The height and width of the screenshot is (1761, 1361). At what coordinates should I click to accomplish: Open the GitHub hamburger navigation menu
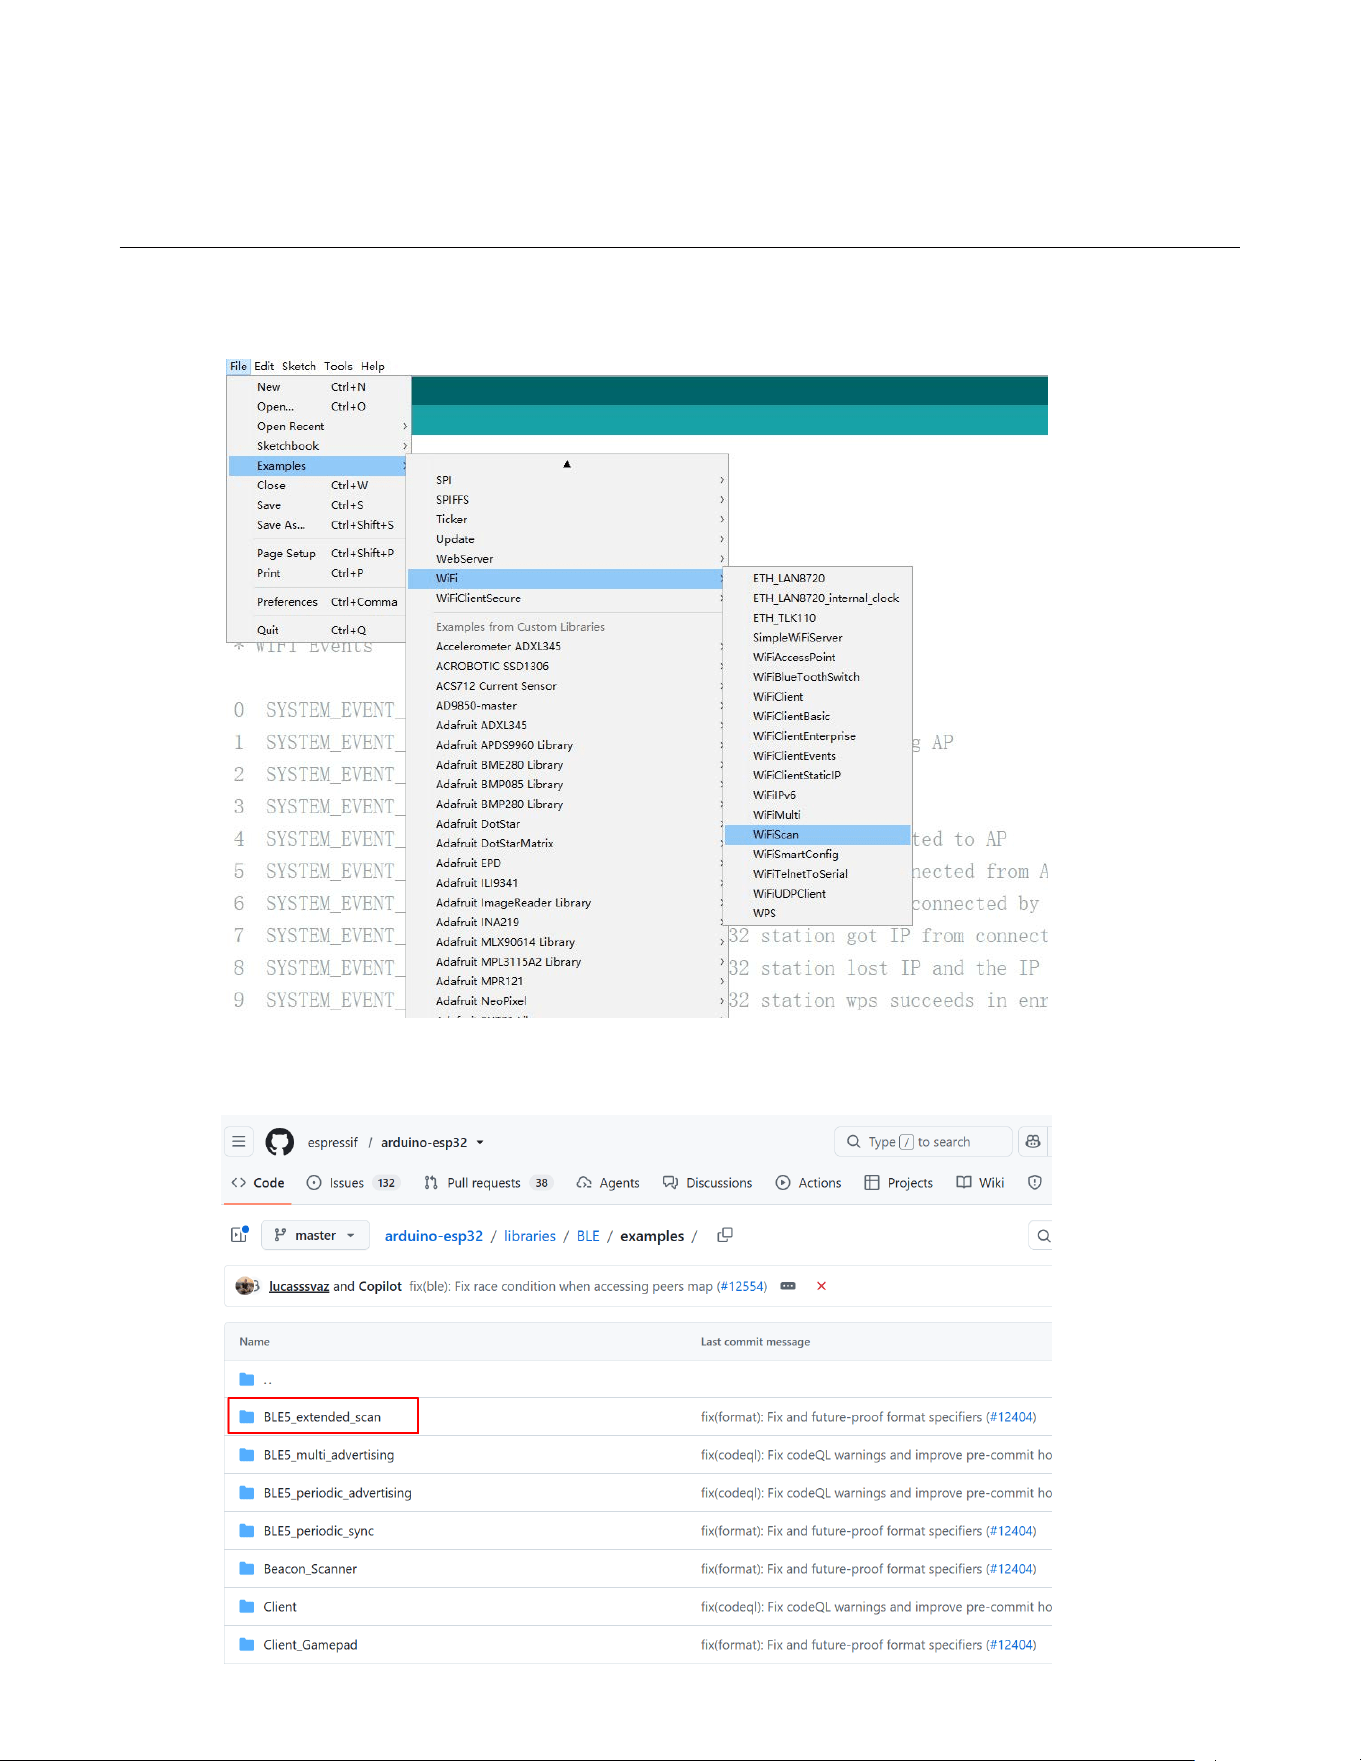tap(239, 1141)
